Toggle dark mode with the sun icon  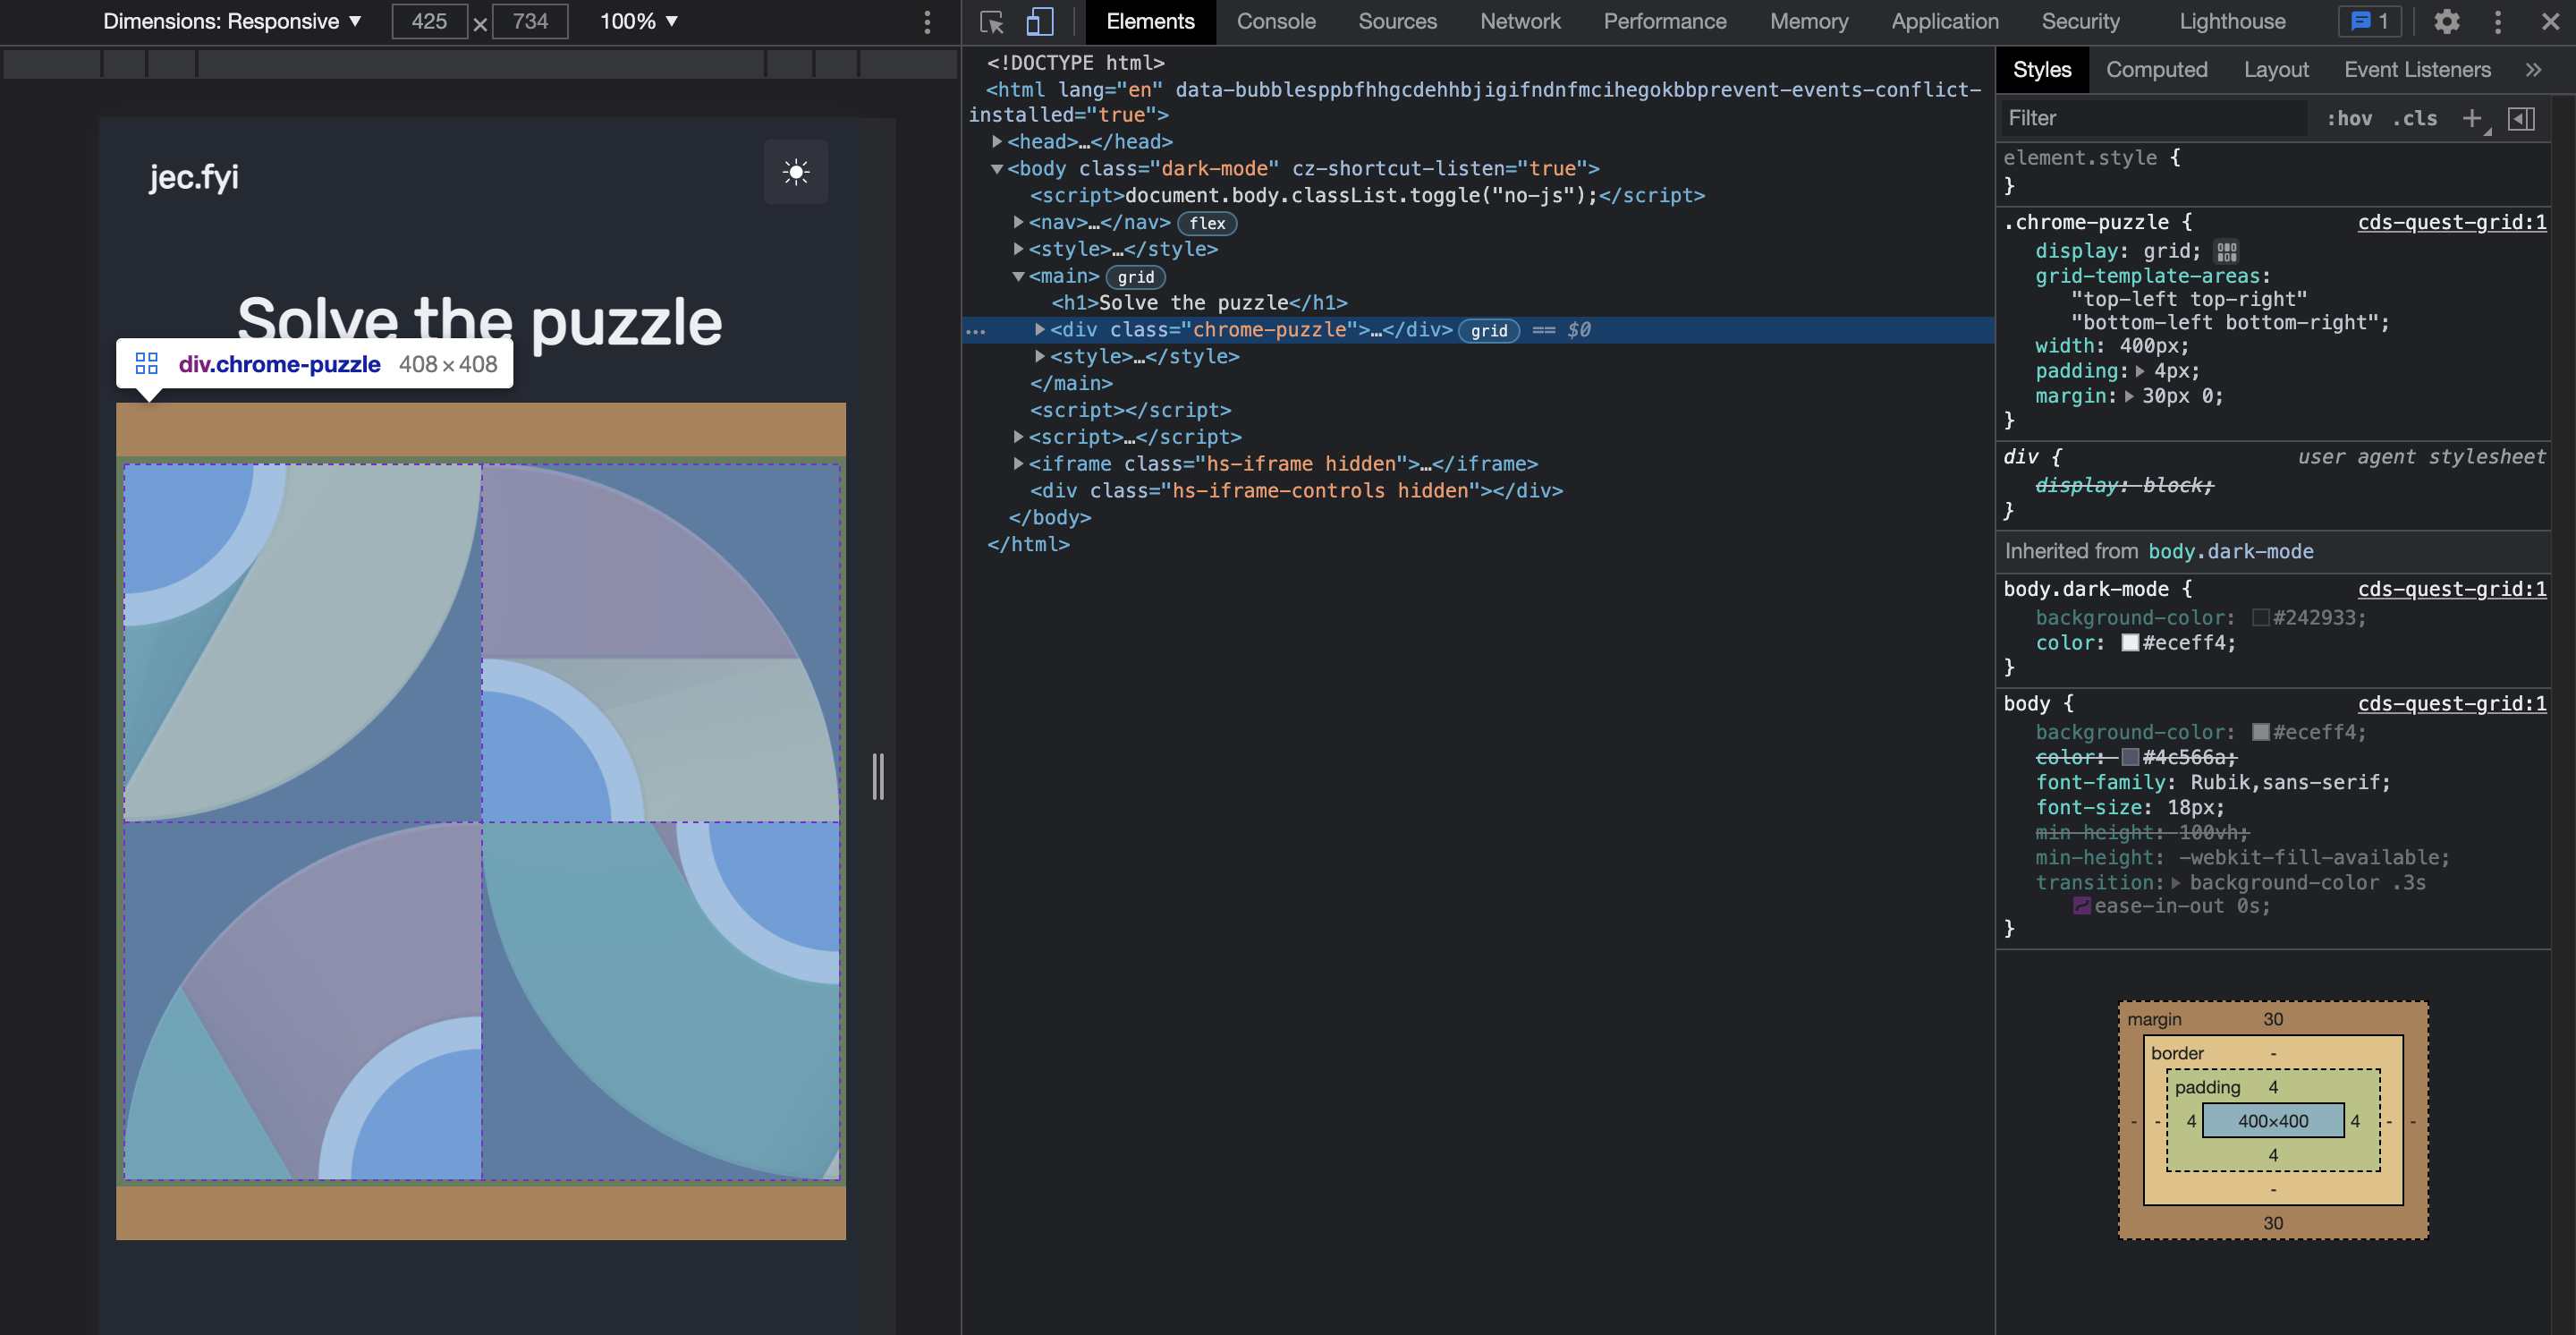(x=795, y=172)
